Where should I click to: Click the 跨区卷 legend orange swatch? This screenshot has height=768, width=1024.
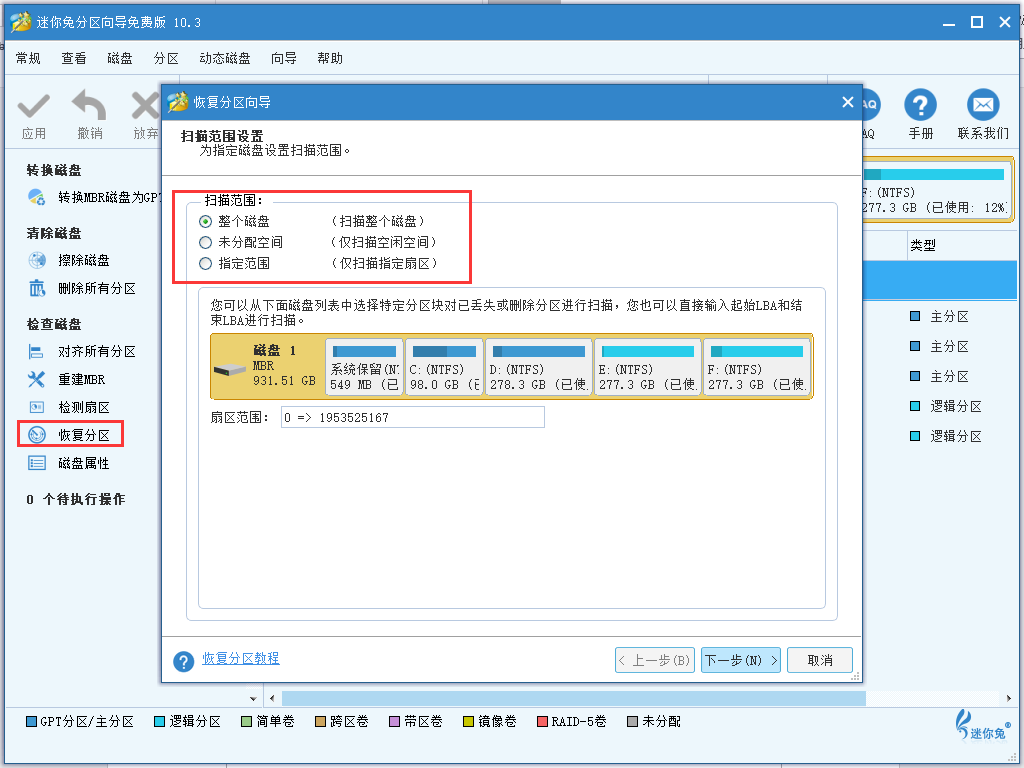[320, 722]
